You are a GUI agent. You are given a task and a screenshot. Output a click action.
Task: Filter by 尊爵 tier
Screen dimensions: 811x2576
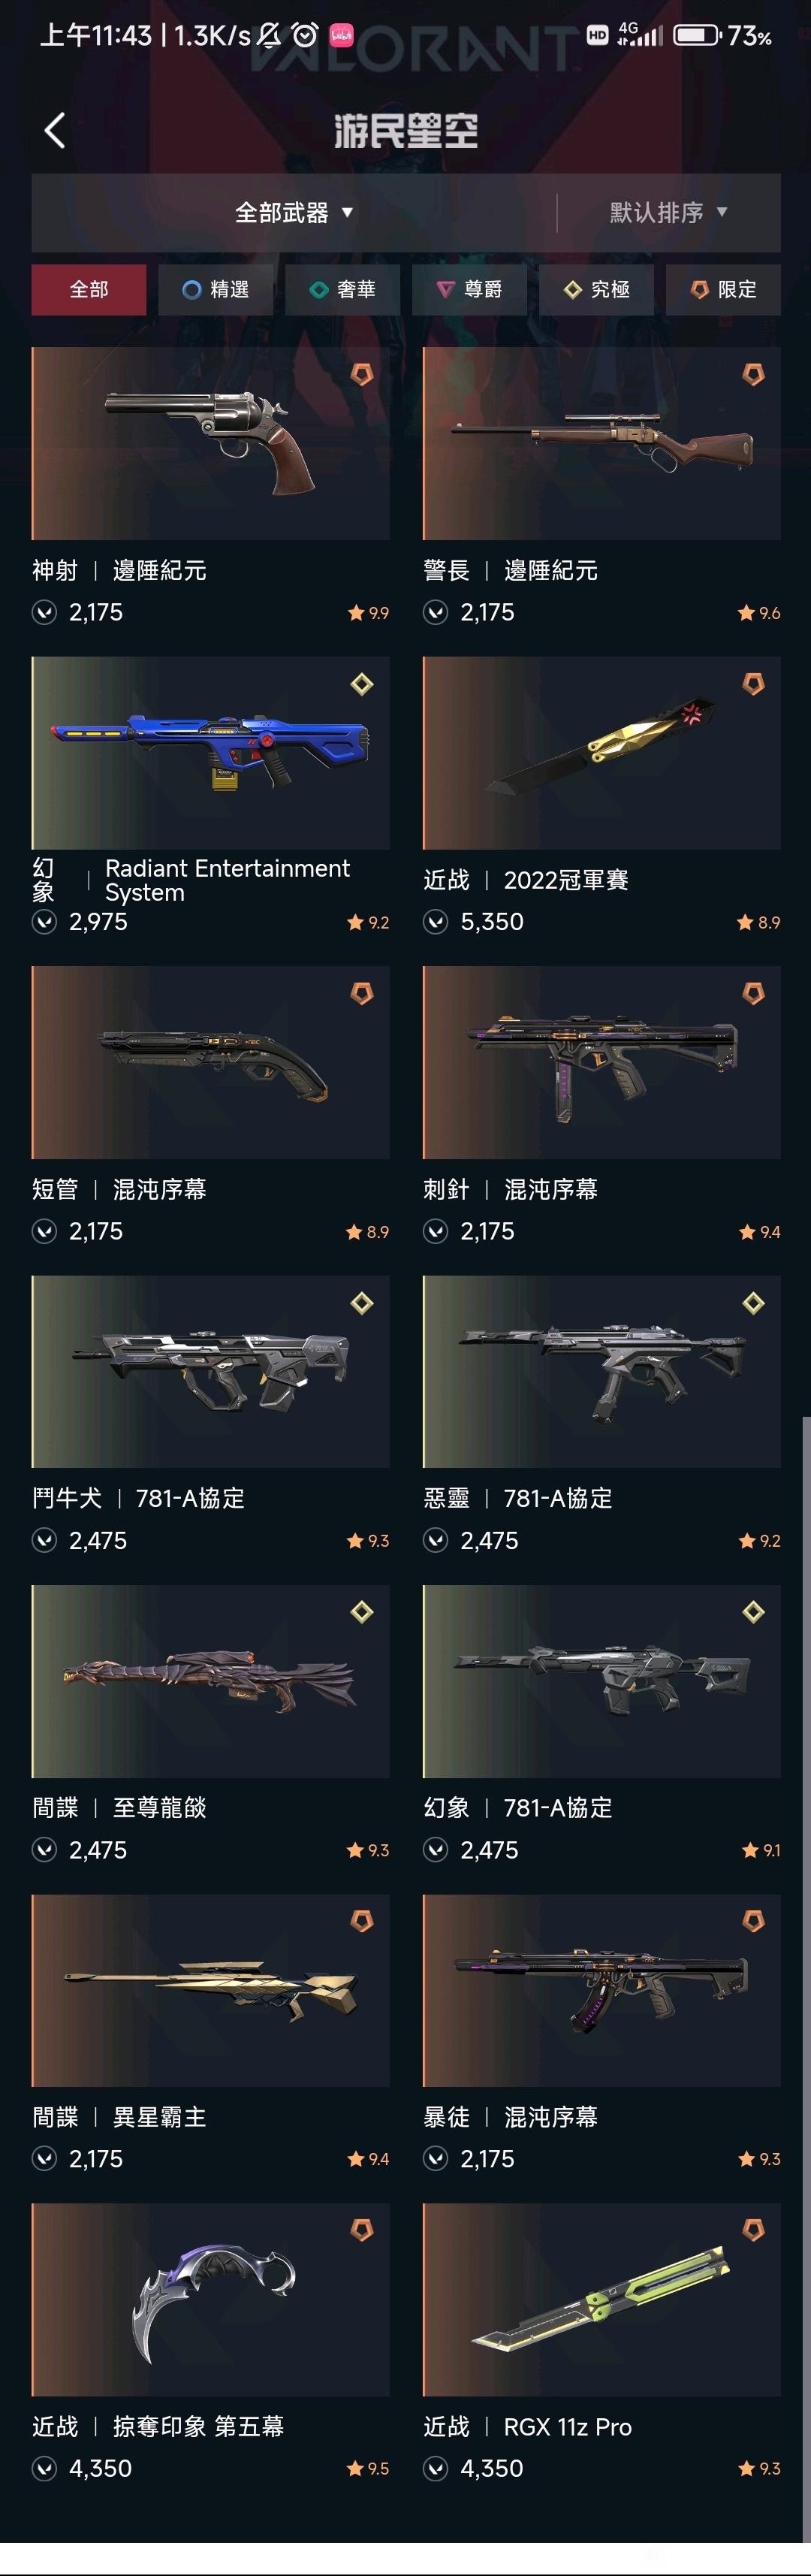469,289
